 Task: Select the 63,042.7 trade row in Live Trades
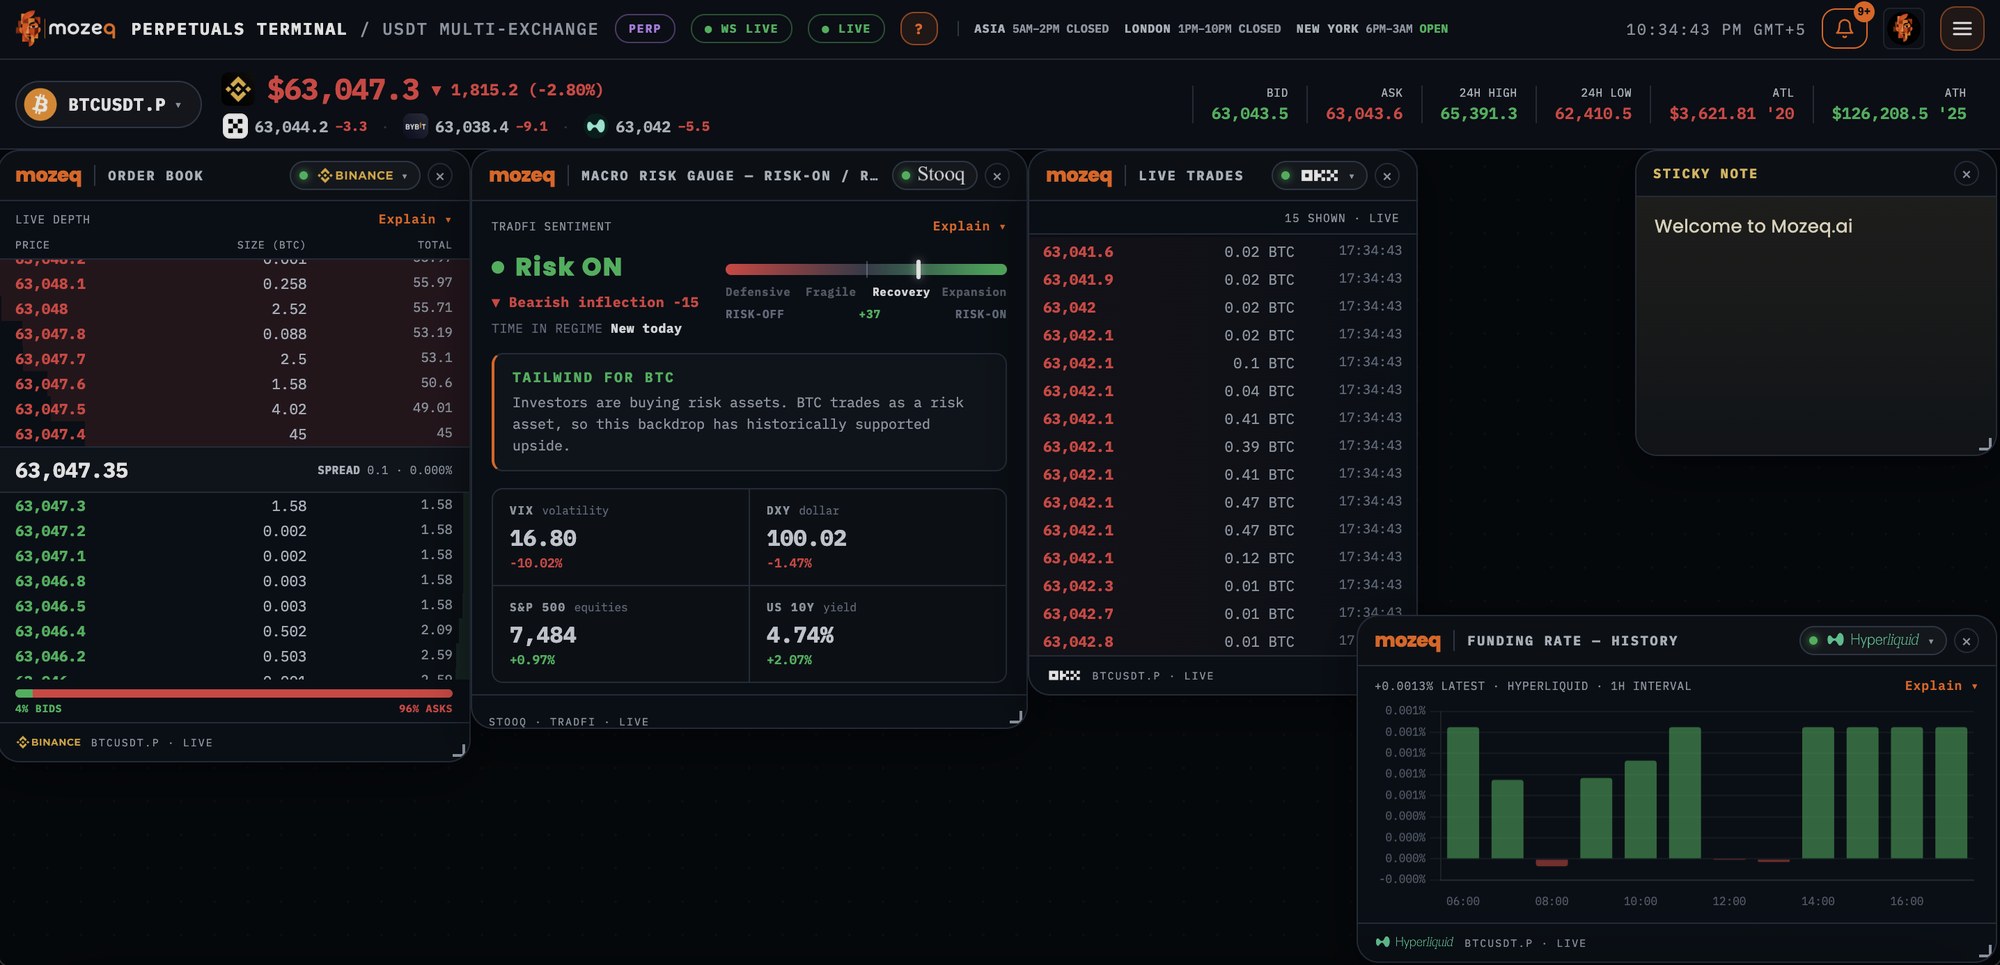[1222, 614]
